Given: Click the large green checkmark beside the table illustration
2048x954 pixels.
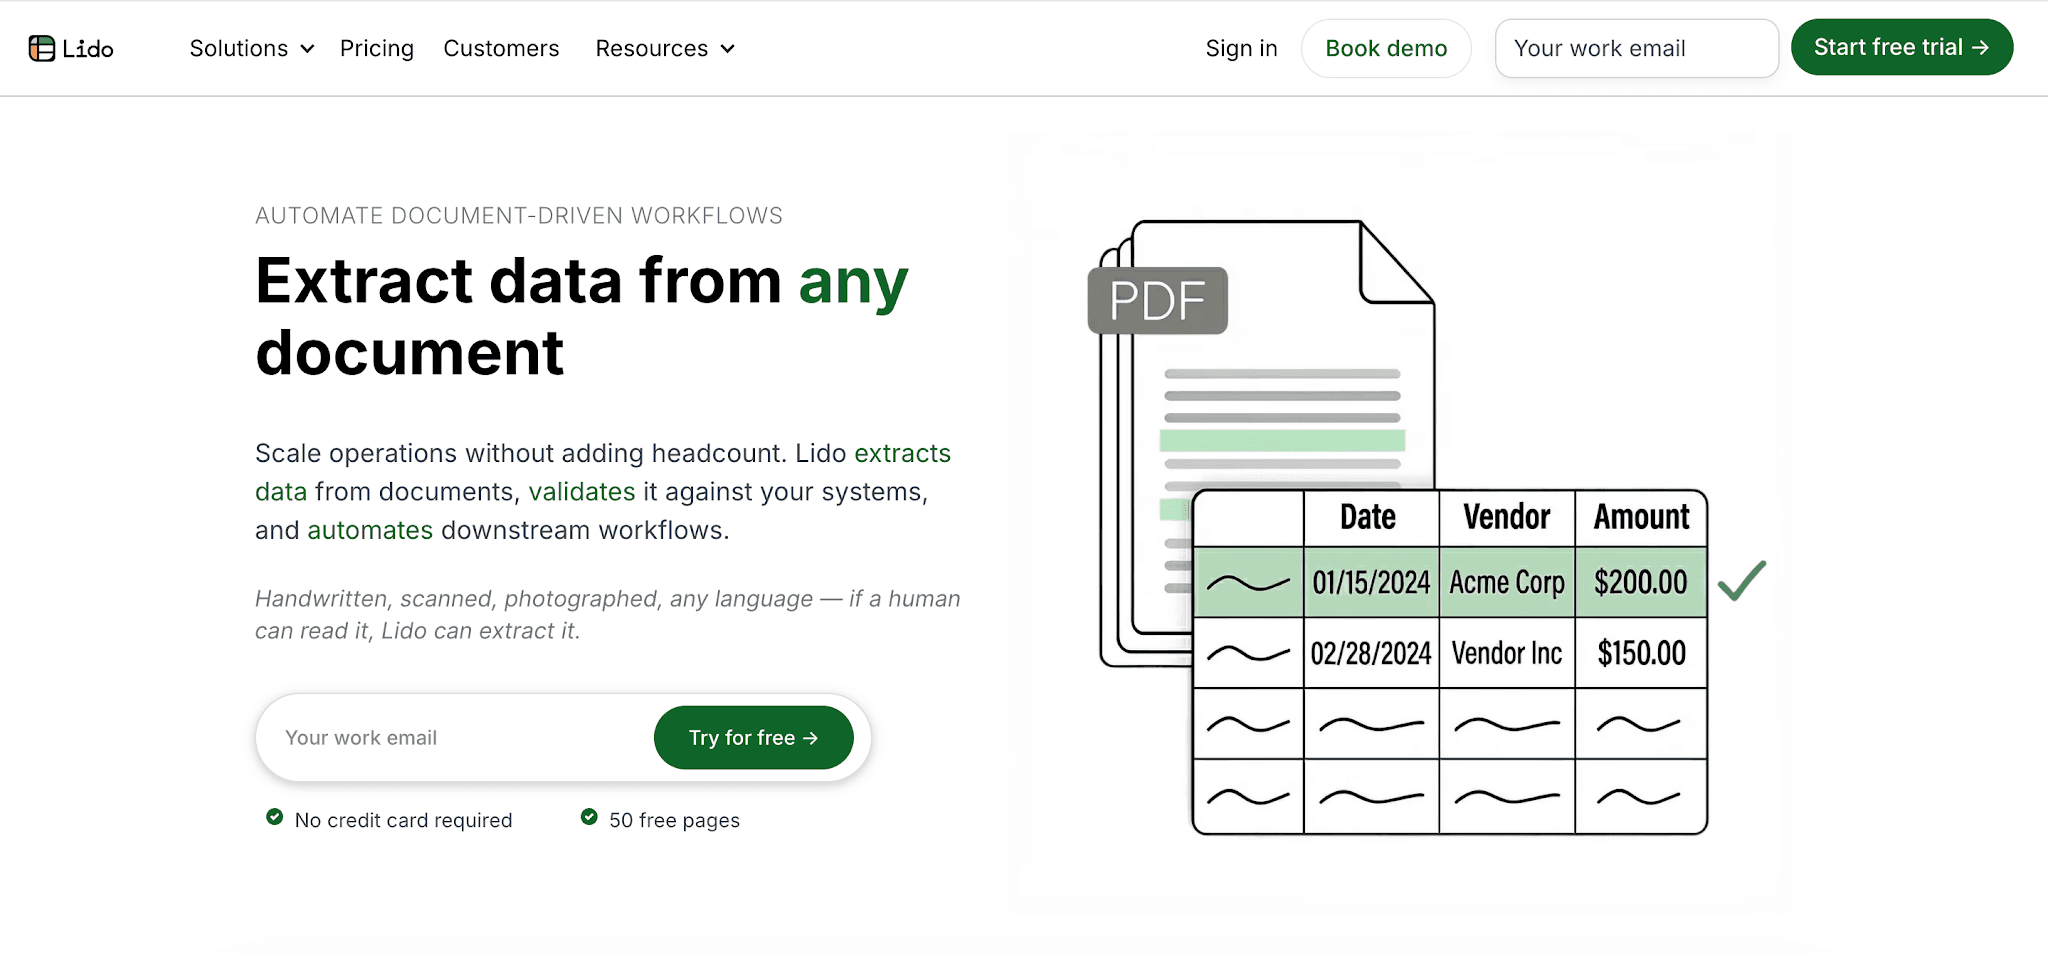Looking at the screenshot, I should 1742,580.
